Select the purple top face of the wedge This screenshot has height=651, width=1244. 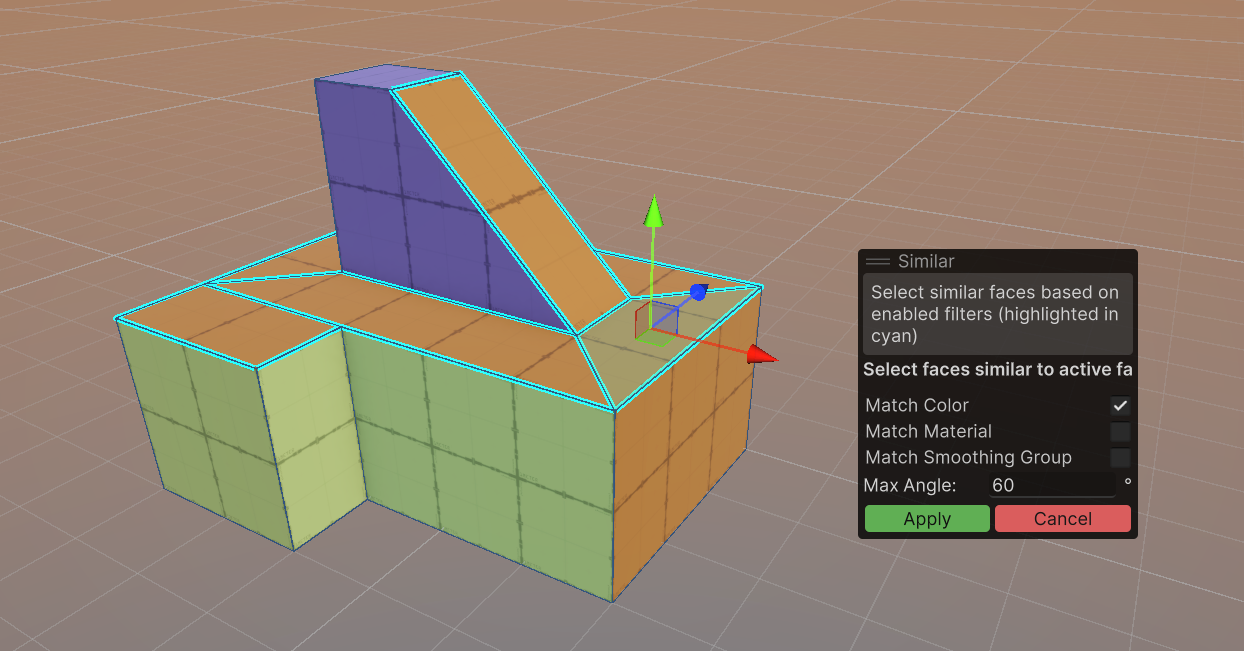coord(385,77)
